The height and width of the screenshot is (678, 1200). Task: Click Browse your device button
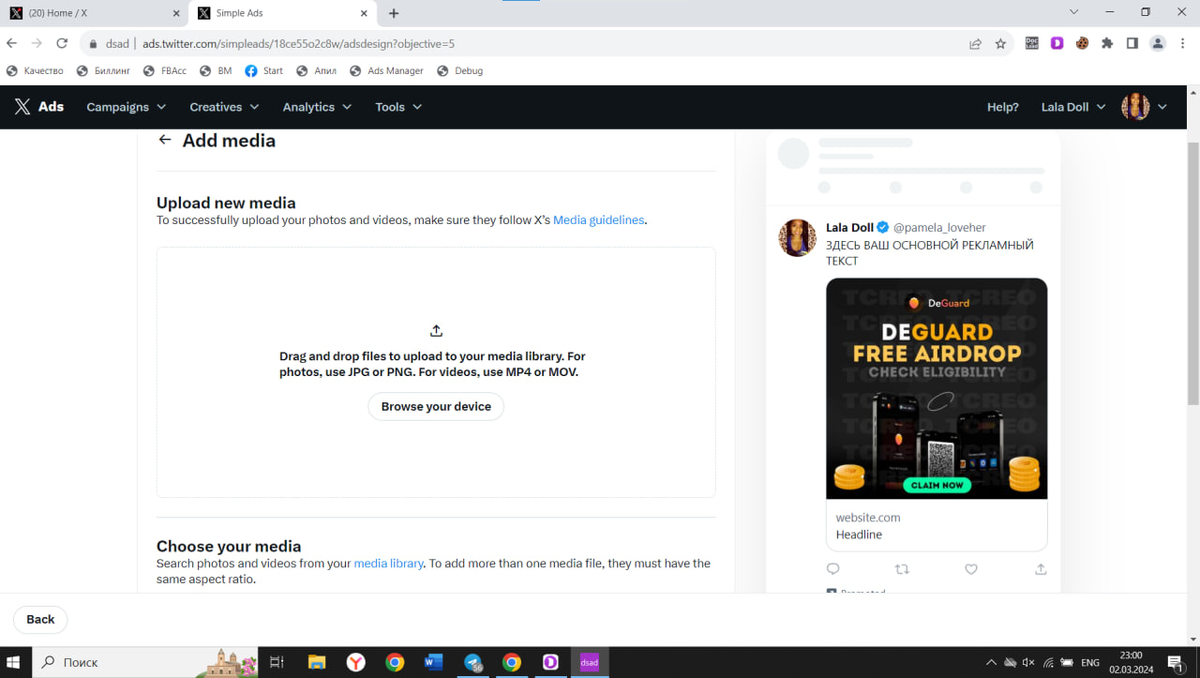(x=436, y=406)
